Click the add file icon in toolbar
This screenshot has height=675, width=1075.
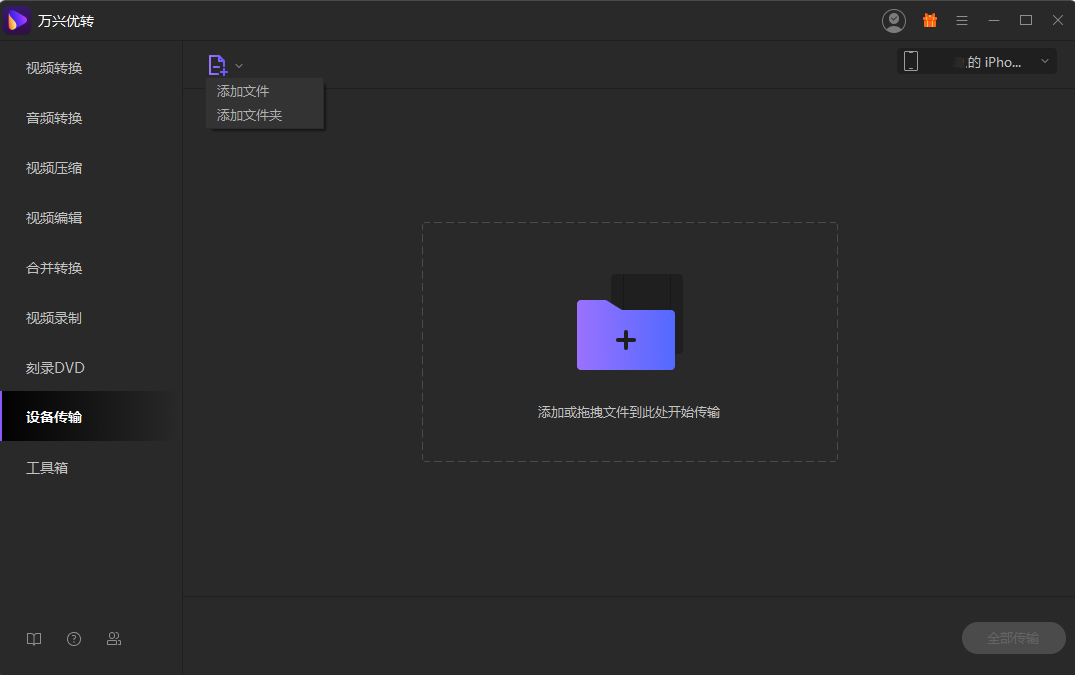(x=217, y=65)
